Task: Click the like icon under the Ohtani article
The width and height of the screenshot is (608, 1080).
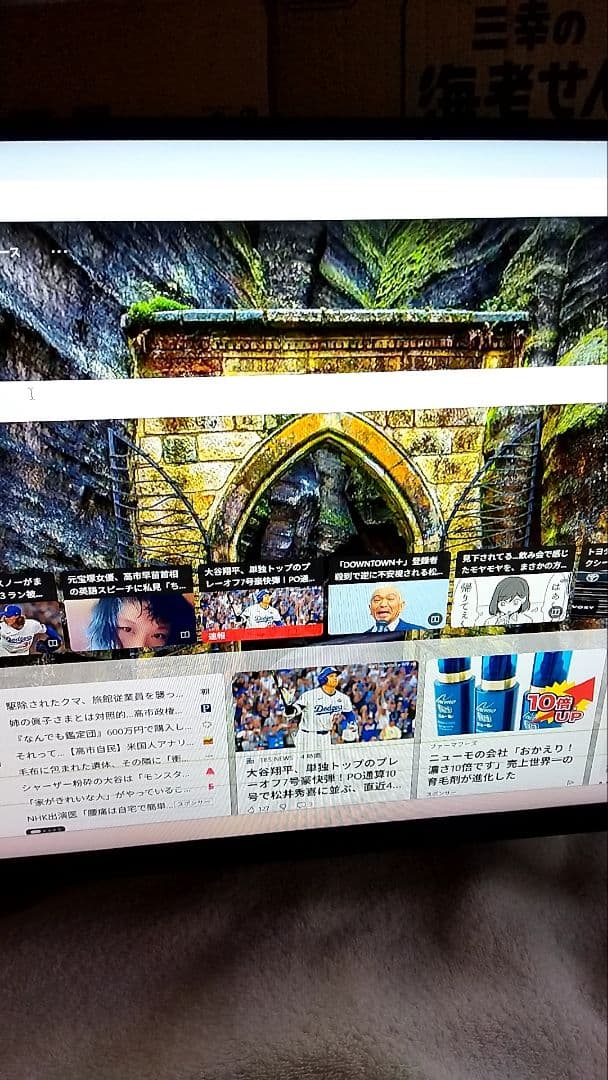Action: (x=252, y=808)
